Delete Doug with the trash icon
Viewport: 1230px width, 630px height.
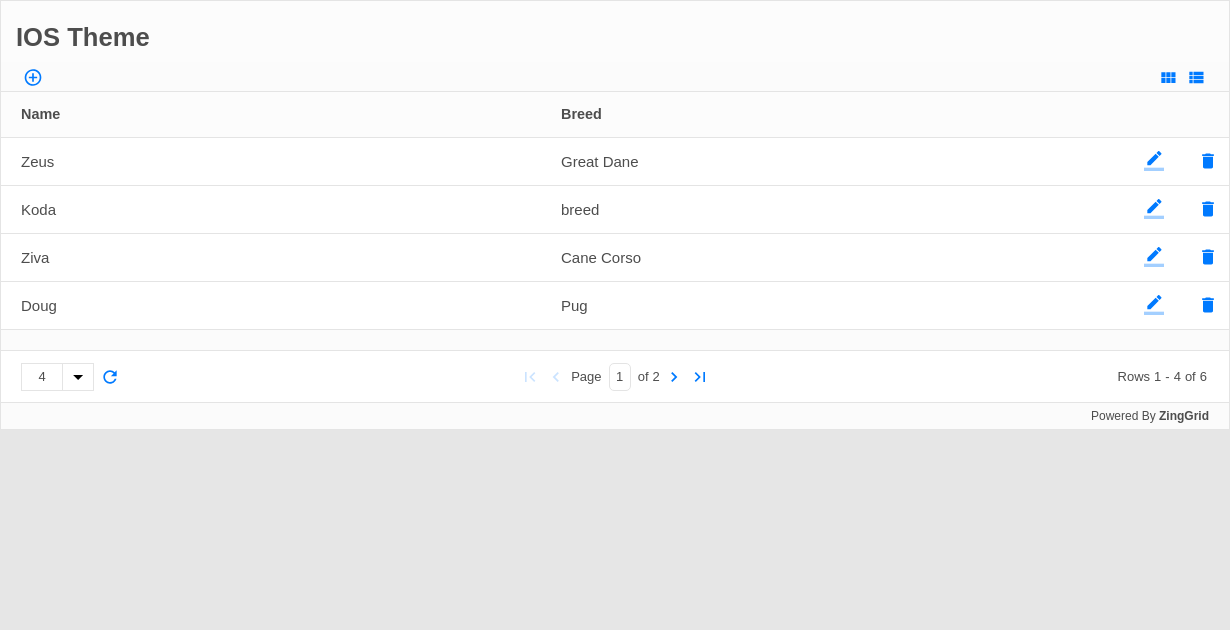[x=1208, y=305]
